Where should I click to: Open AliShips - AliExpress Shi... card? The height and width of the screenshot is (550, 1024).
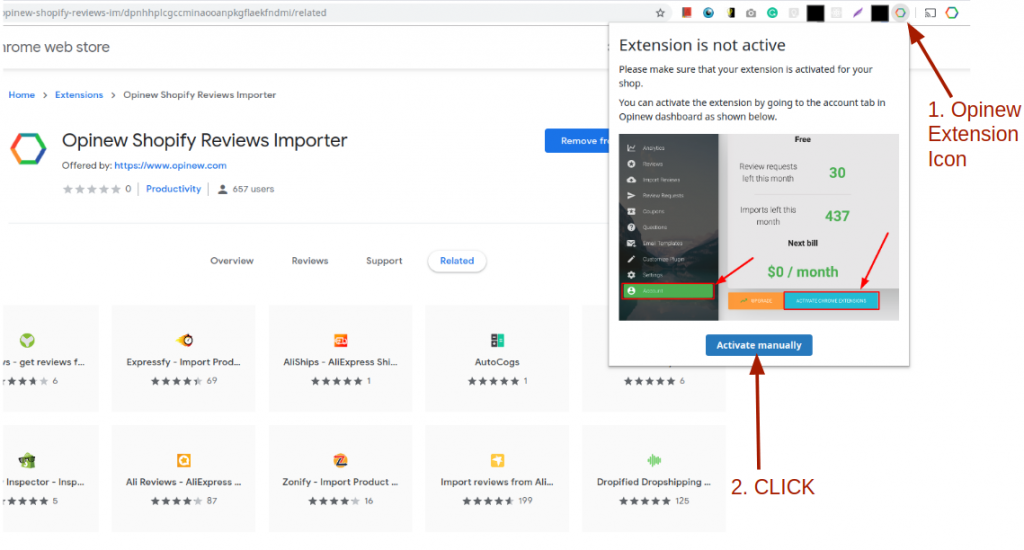click(x=340, y=358)
